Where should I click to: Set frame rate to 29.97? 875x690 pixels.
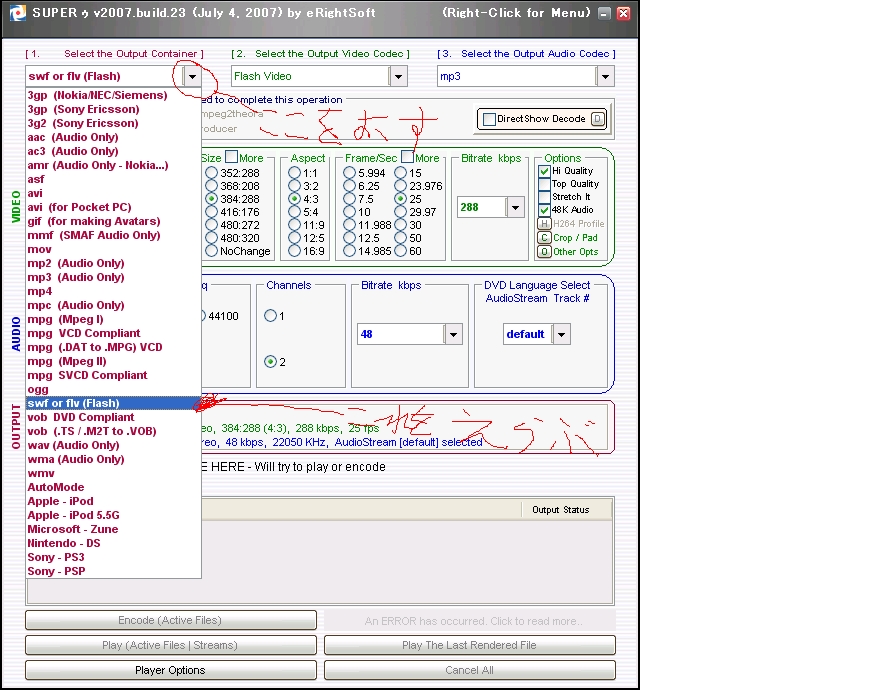click(x=400, y=212)
